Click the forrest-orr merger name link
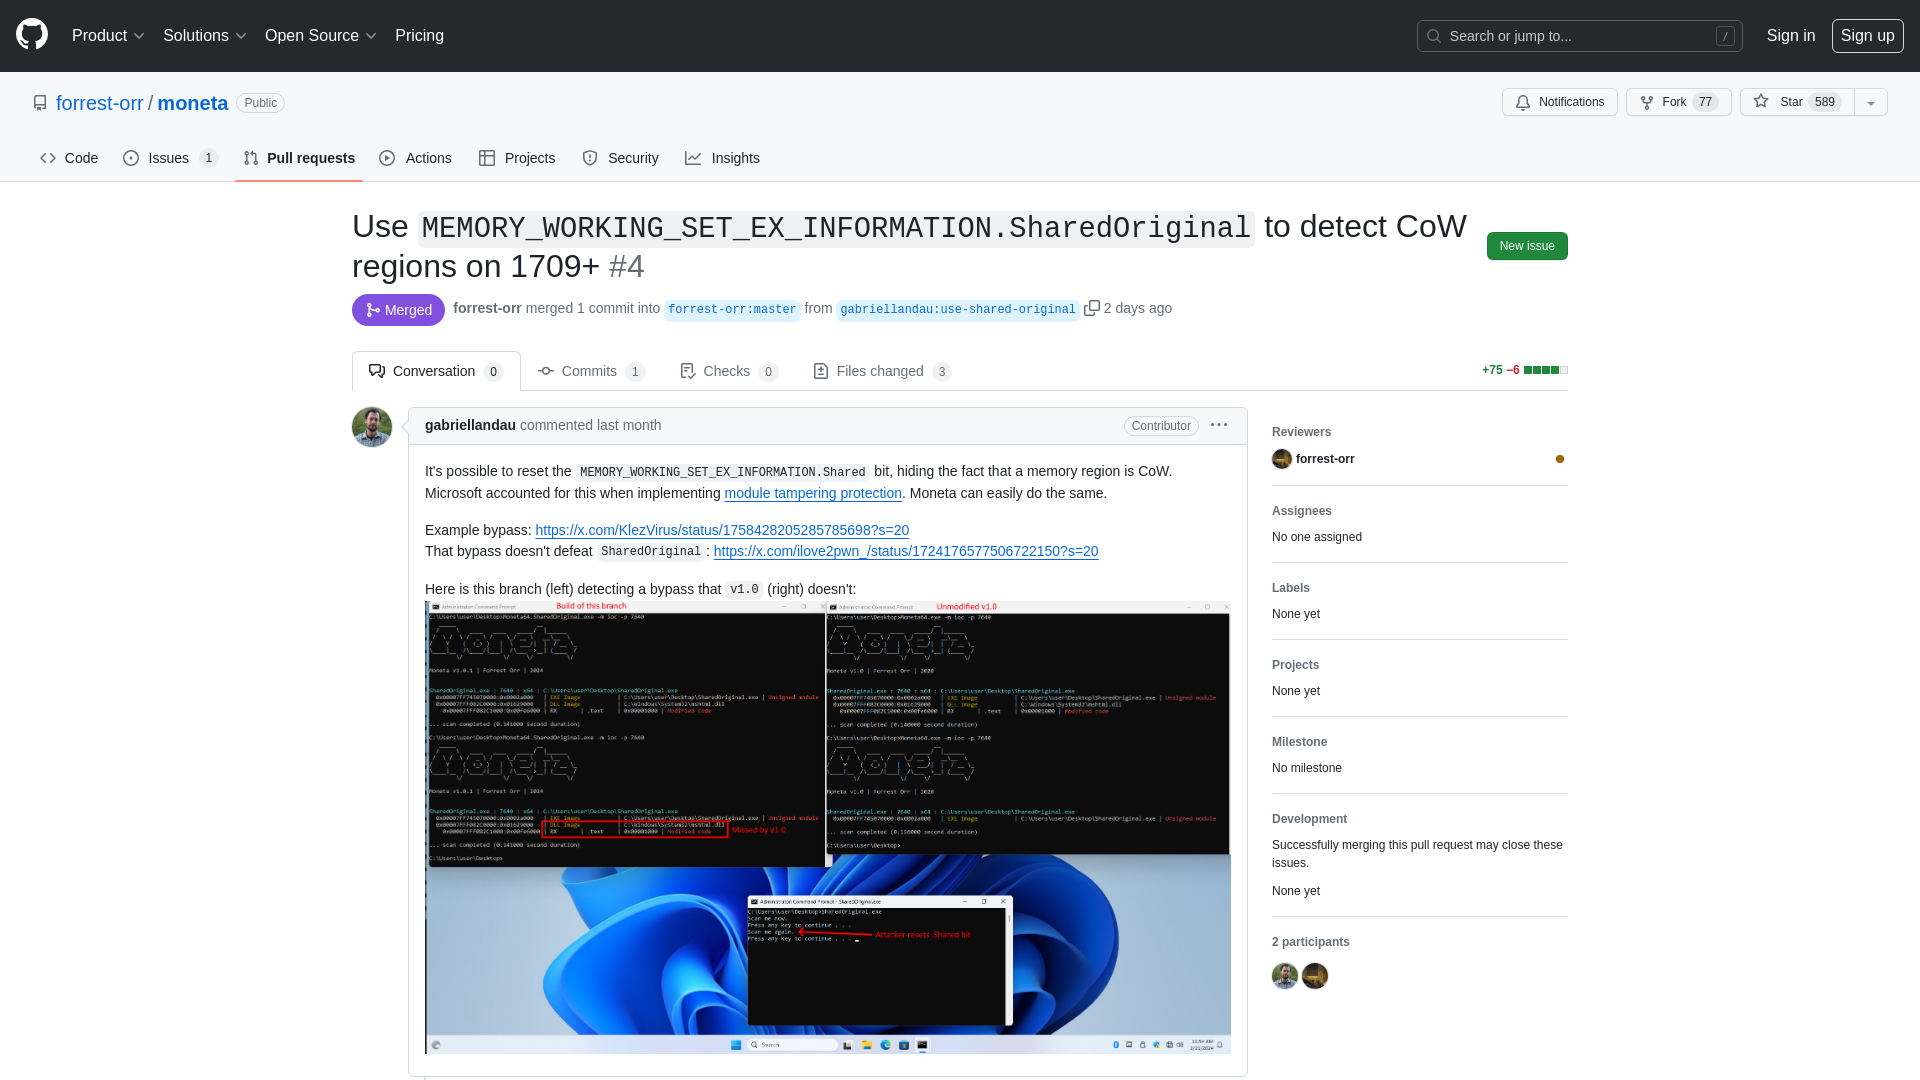Screen dimensions: 1920x1080 tap(487, 308)
